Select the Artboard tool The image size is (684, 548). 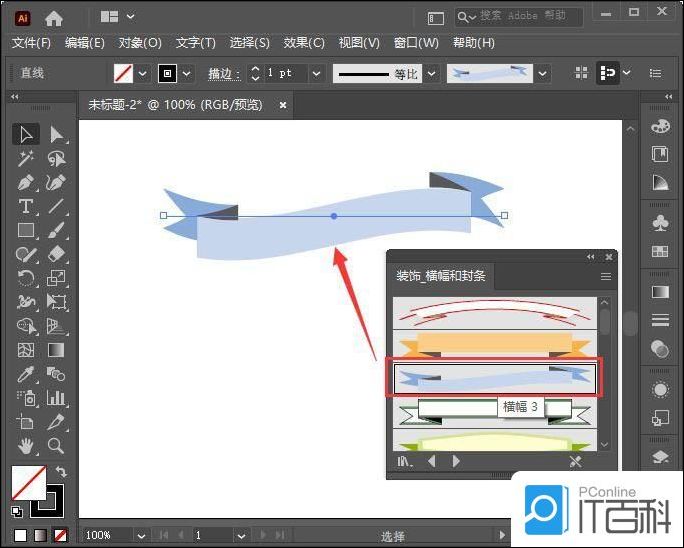click(x=26, y=421)
